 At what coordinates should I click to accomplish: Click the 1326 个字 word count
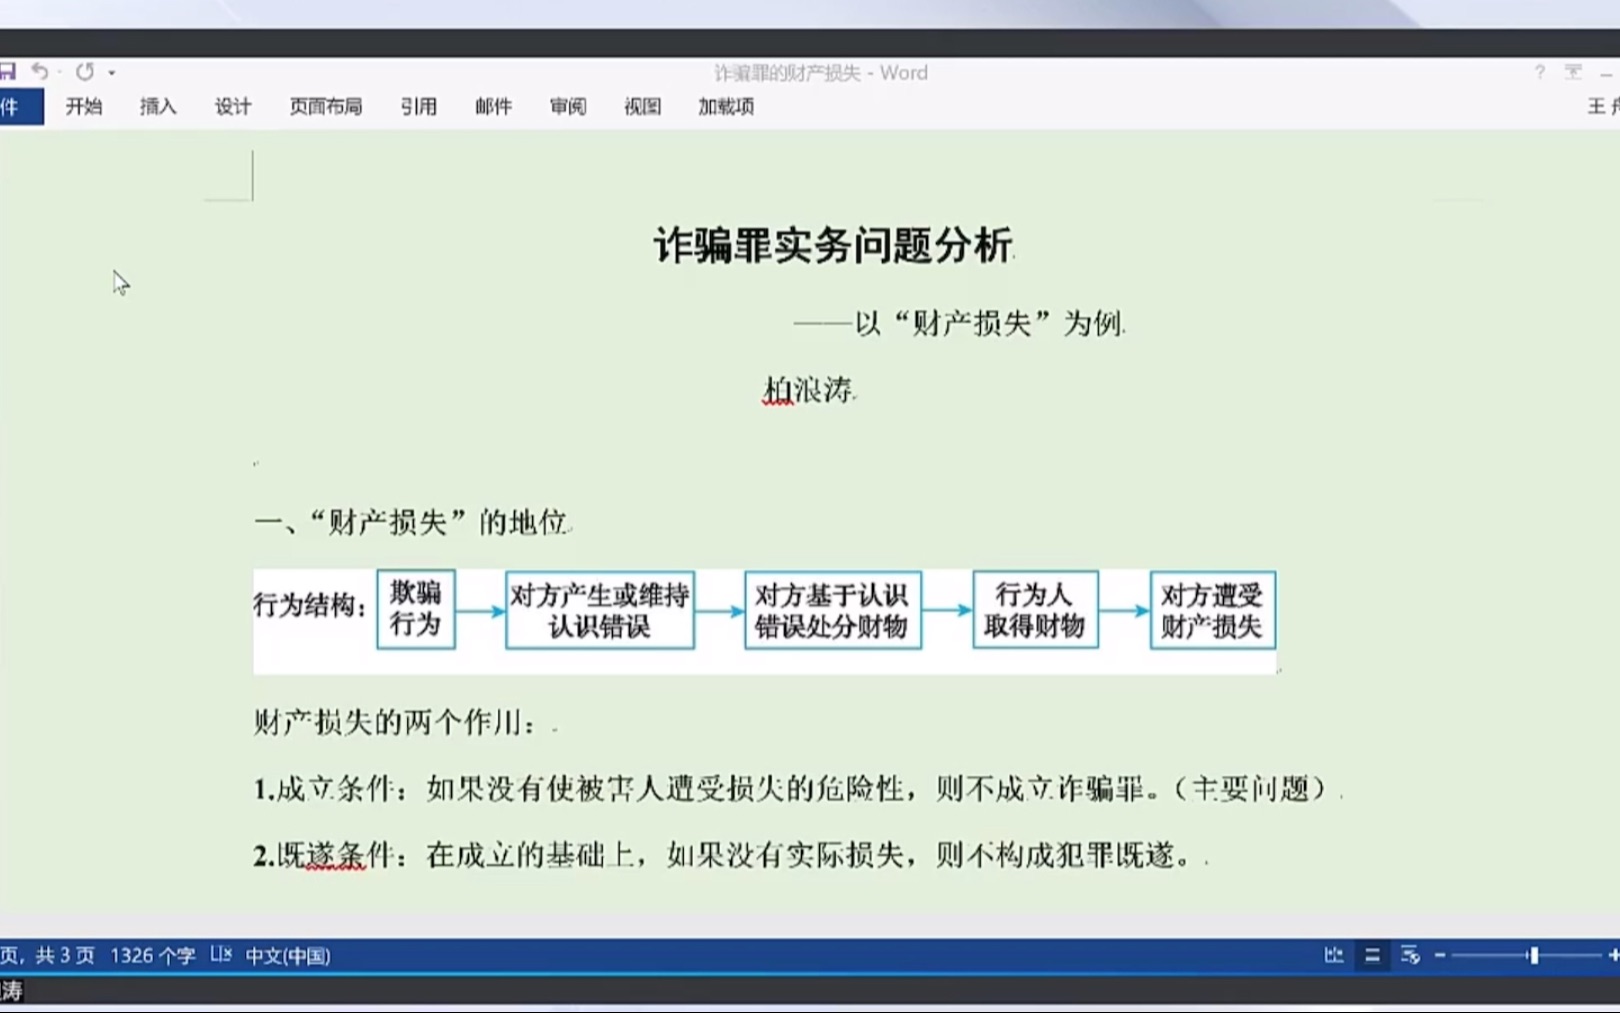tap(152, 955)
